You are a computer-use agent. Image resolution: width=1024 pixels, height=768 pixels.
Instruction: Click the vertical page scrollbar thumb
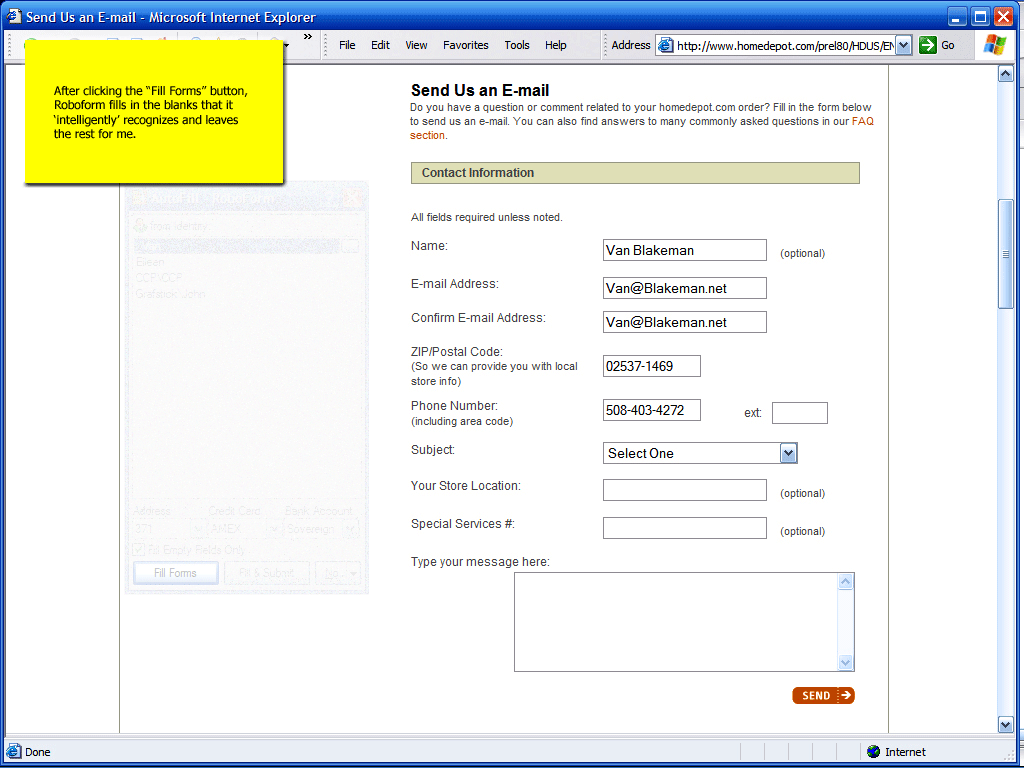click(x=1005, y=254)
